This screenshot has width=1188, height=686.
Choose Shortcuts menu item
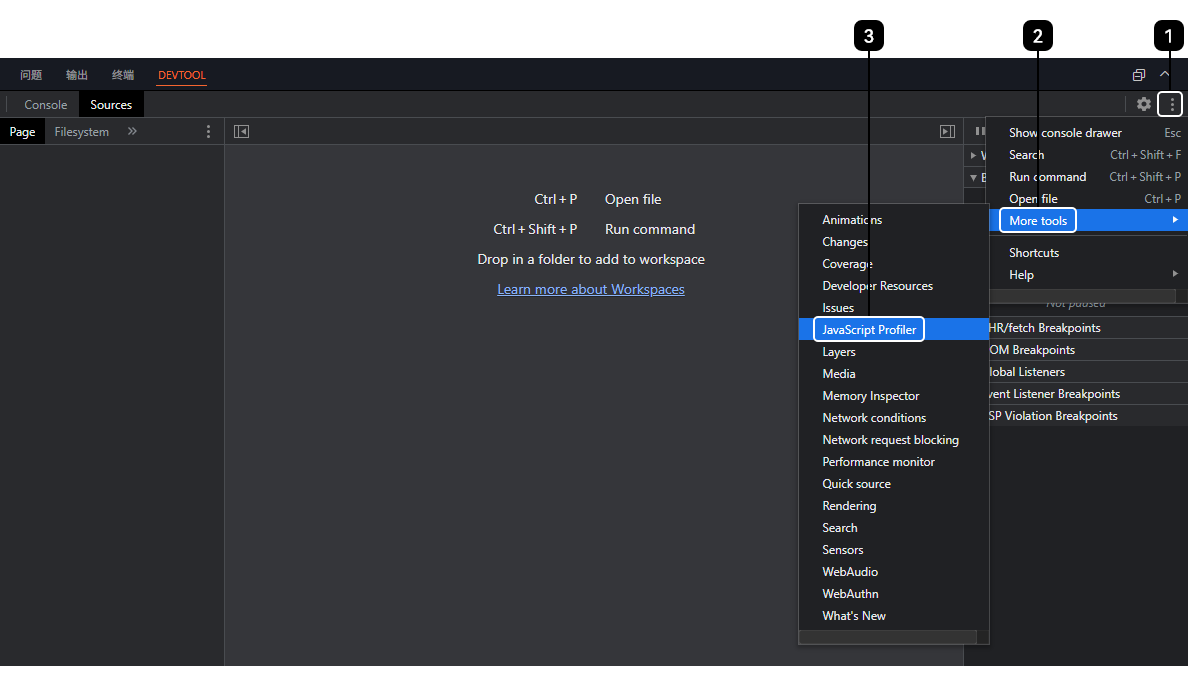[1088, 252]
